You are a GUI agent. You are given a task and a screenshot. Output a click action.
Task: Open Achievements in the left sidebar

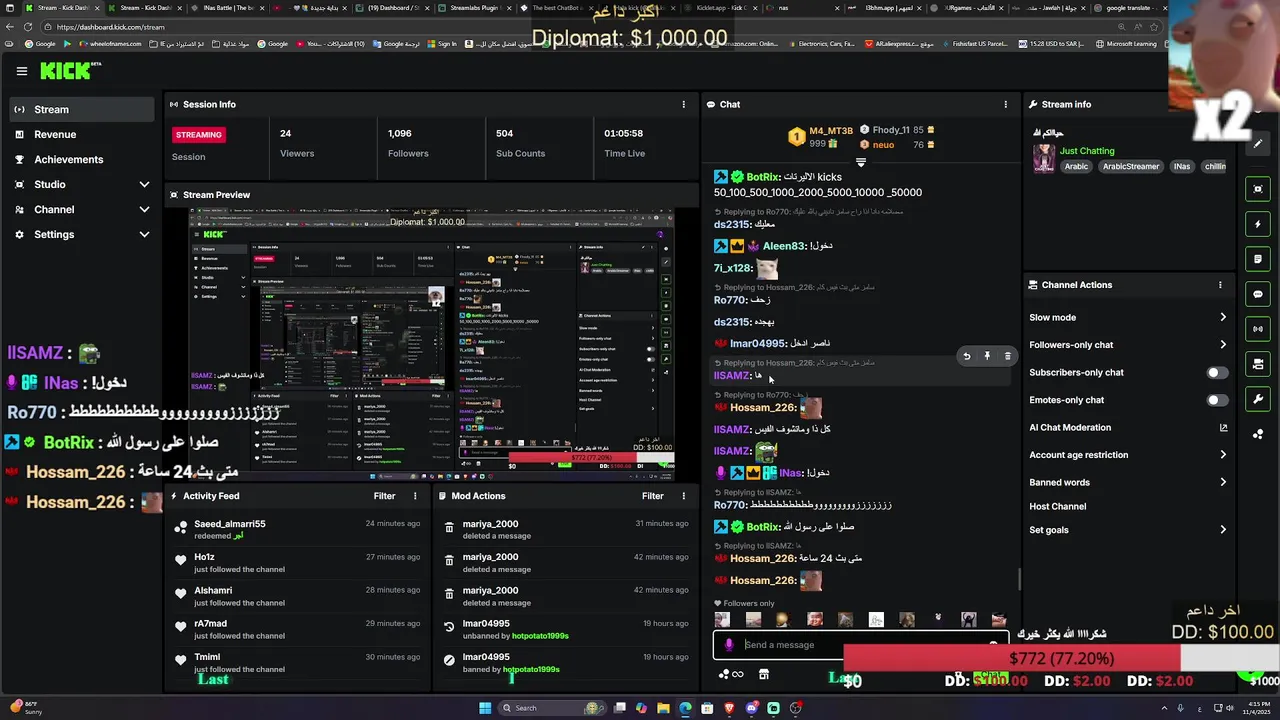(82, 160)
